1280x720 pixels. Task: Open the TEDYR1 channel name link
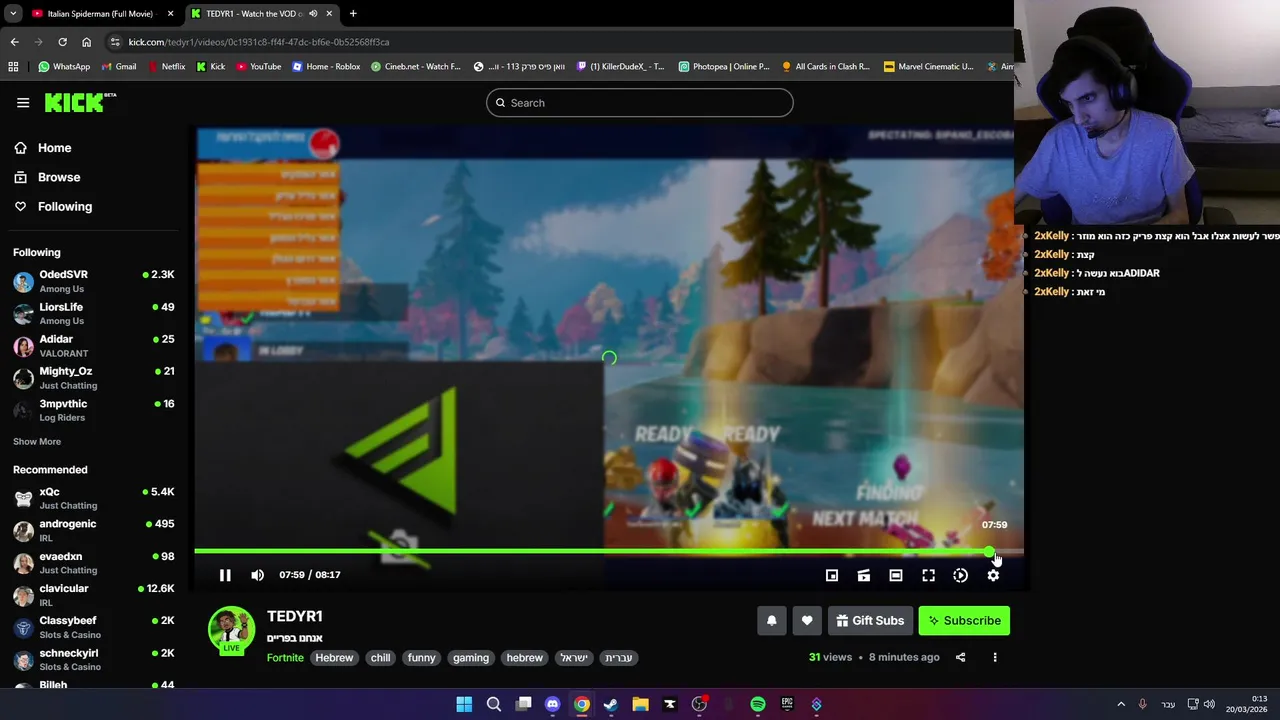[295, 616]
